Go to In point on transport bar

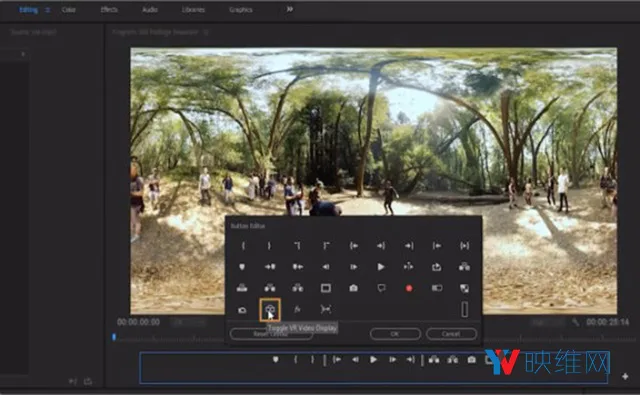pyautogui.click(x=337, y=359)
